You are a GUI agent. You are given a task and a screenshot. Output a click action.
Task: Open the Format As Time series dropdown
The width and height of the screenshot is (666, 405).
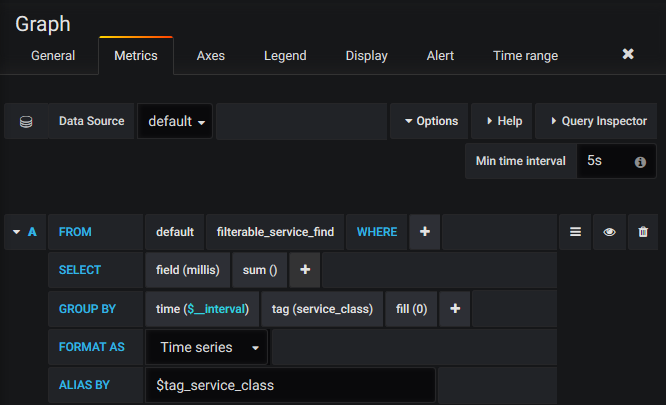pos(207,347)
